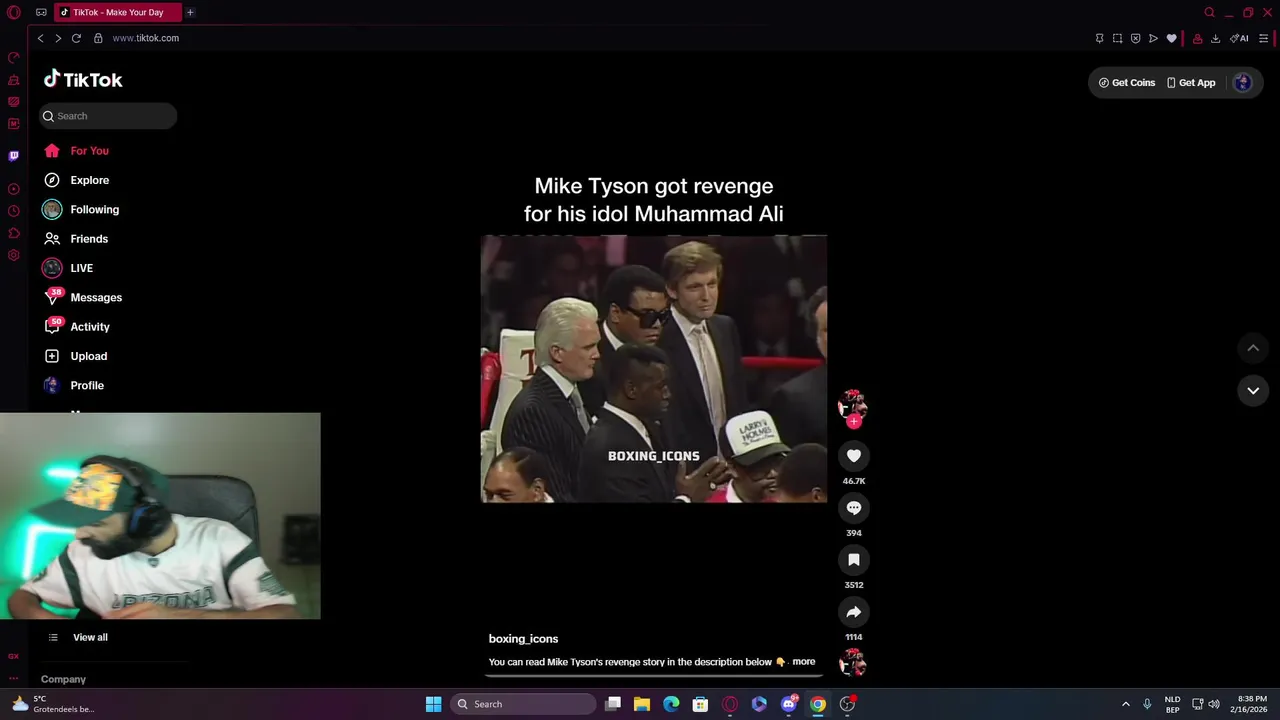Seek using the video progress bar

coord(654,675)
